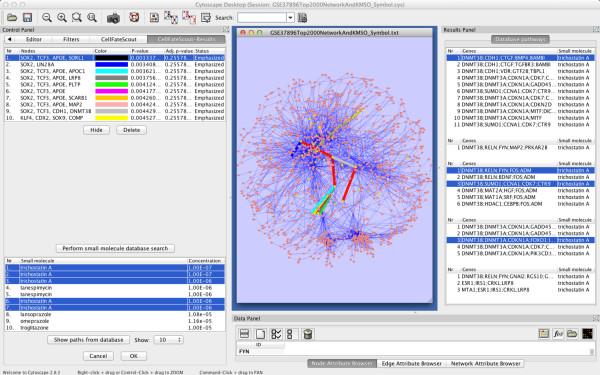This screenshot has height=375, width=600.
Task: Click Select Attributes icon in Data Panel
Action: pyautogui.click(x=244, y=334)
